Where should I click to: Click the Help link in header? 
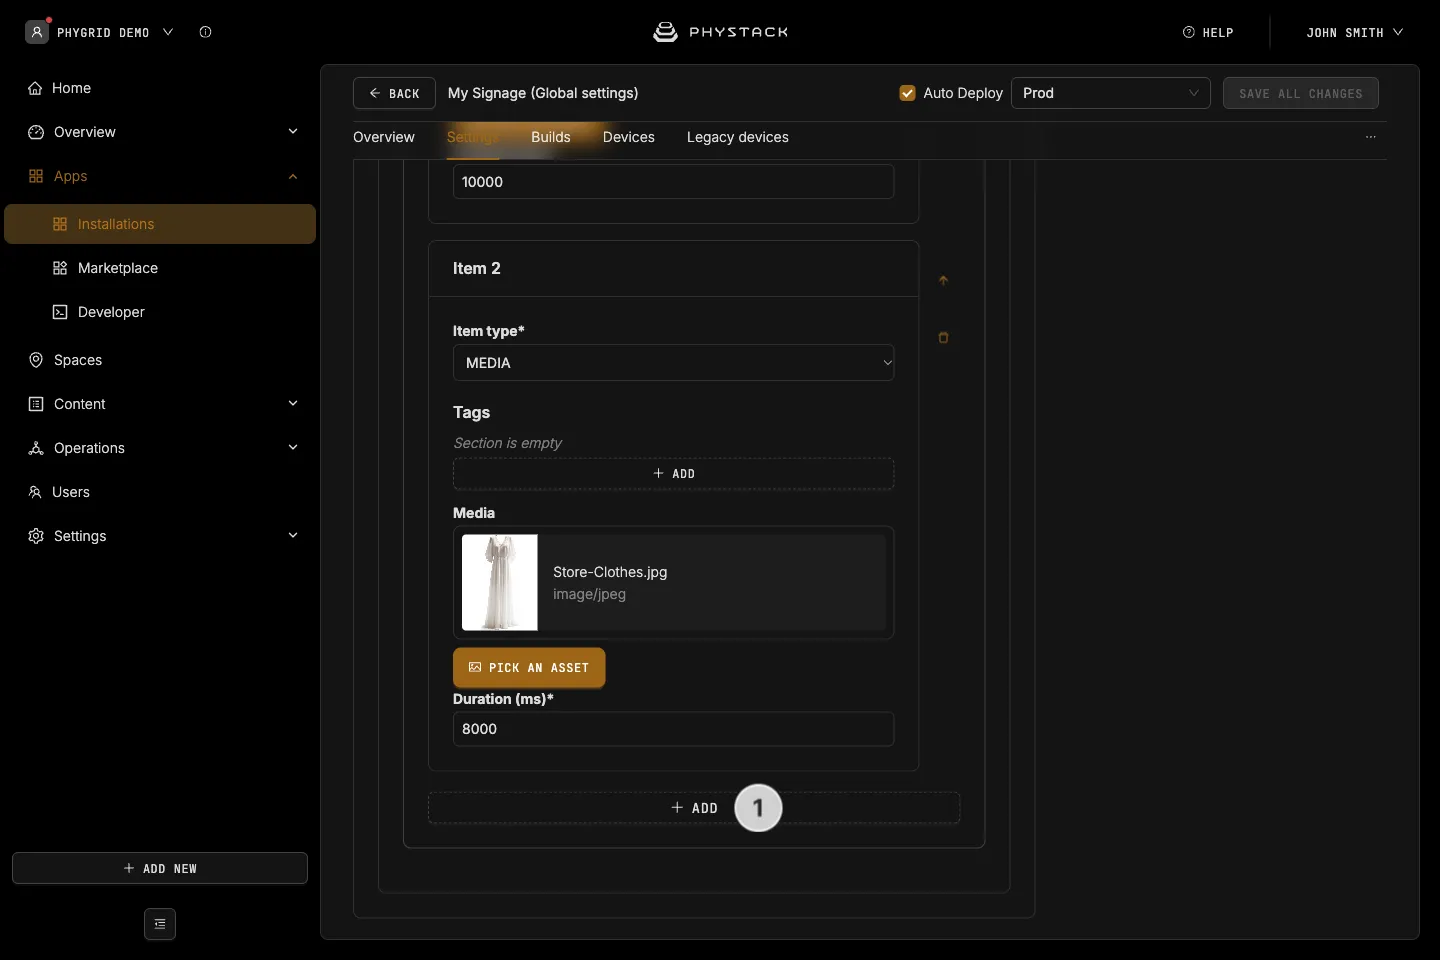pos(1208,32)
